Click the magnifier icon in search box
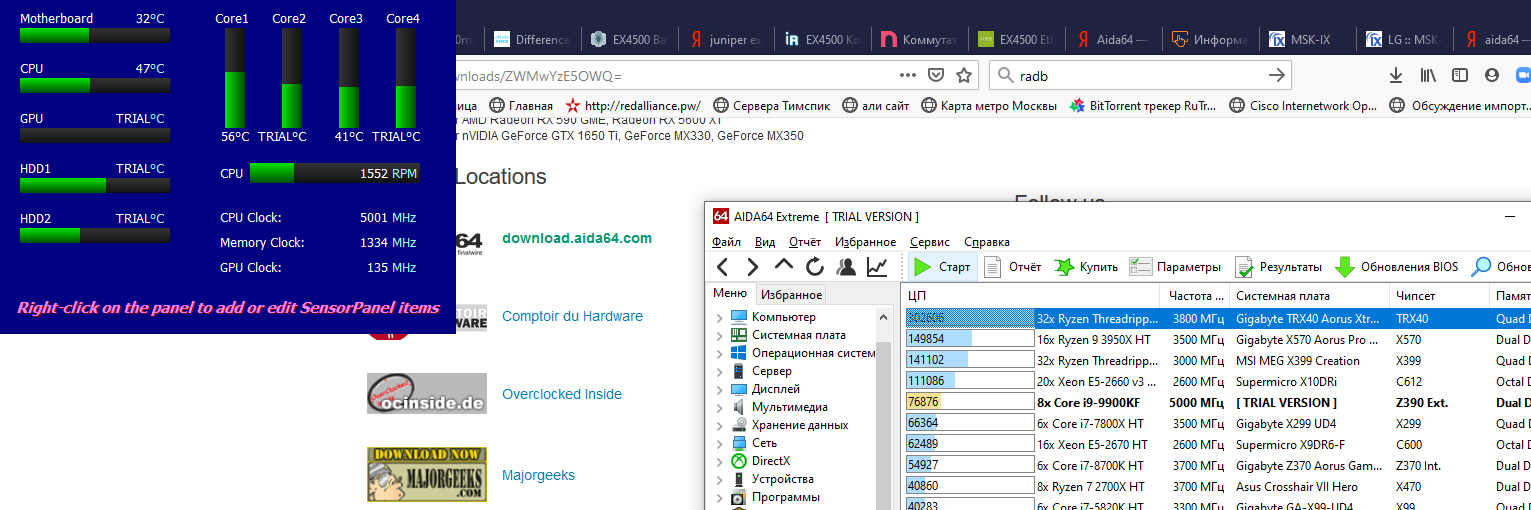Image resolution: width=1531 pixels, height=510 pixels. [x=1004, y=75]
